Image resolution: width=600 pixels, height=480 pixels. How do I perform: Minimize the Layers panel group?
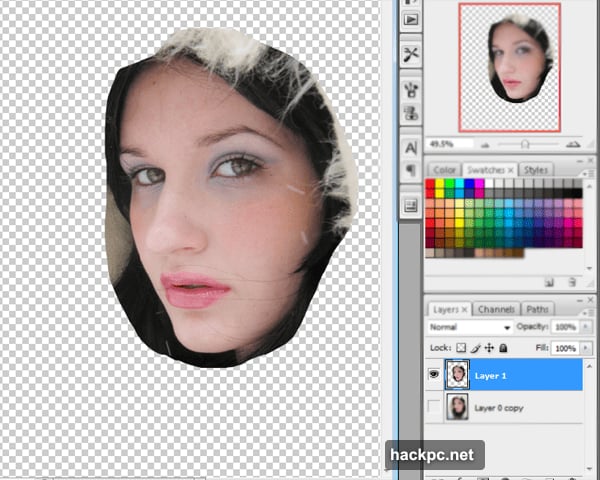580,301
